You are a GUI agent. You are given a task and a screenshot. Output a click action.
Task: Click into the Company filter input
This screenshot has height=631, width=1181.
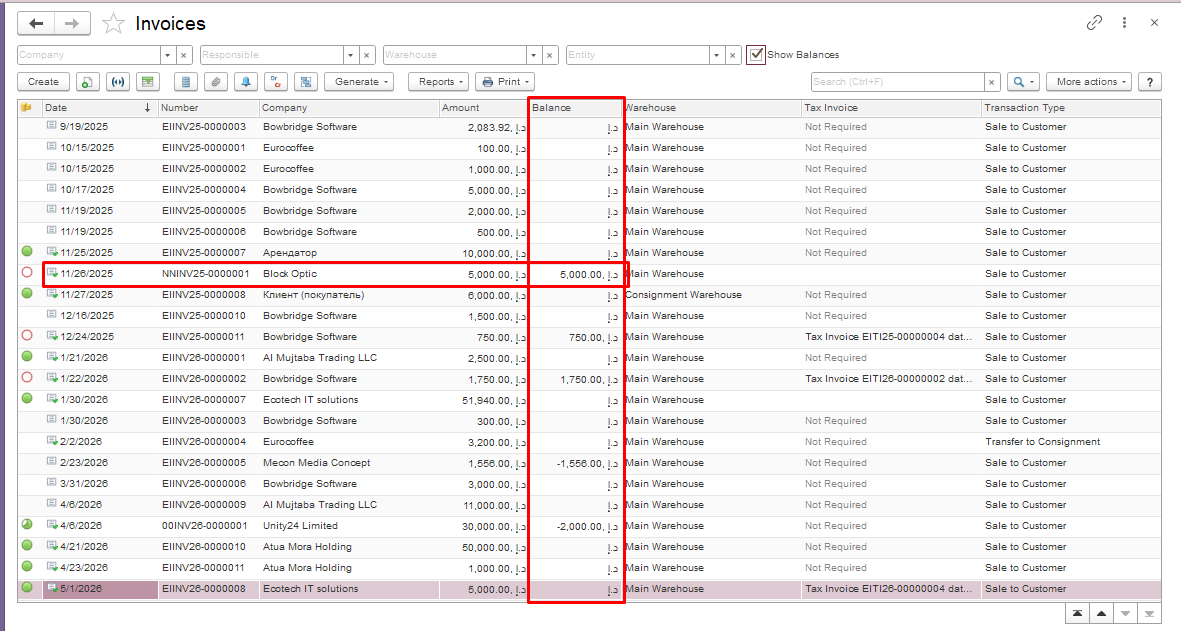pos(89,55)
